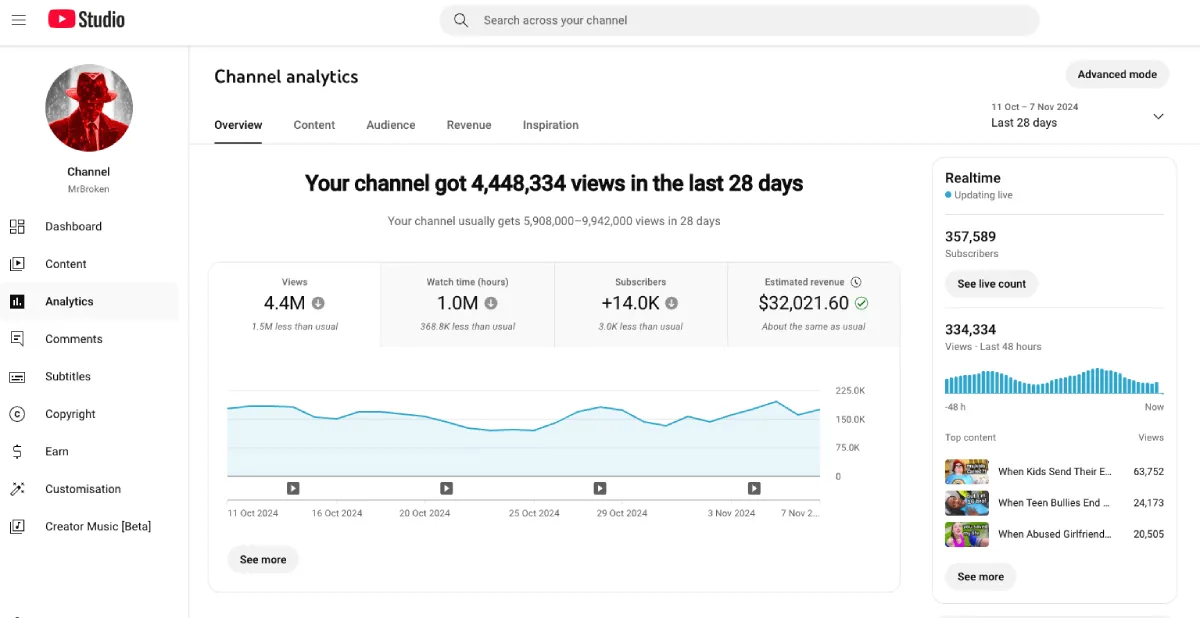Screen dimensions: 1200x618
Task: Click the hamburger menu icon
Action: [x=18, y=19]
